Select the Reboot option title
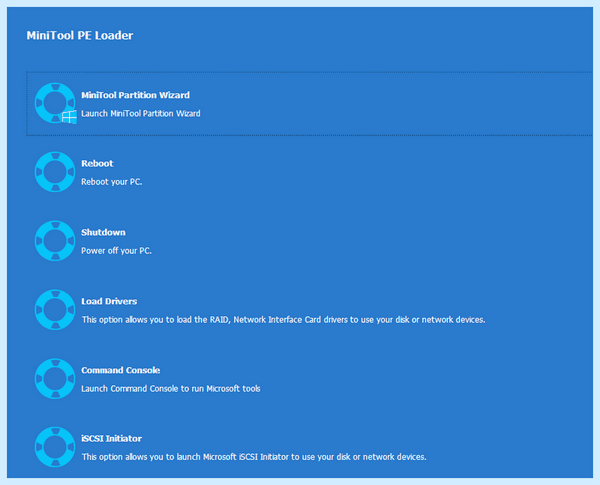Screen dimensions: 600x485 (x=97, y=163)
